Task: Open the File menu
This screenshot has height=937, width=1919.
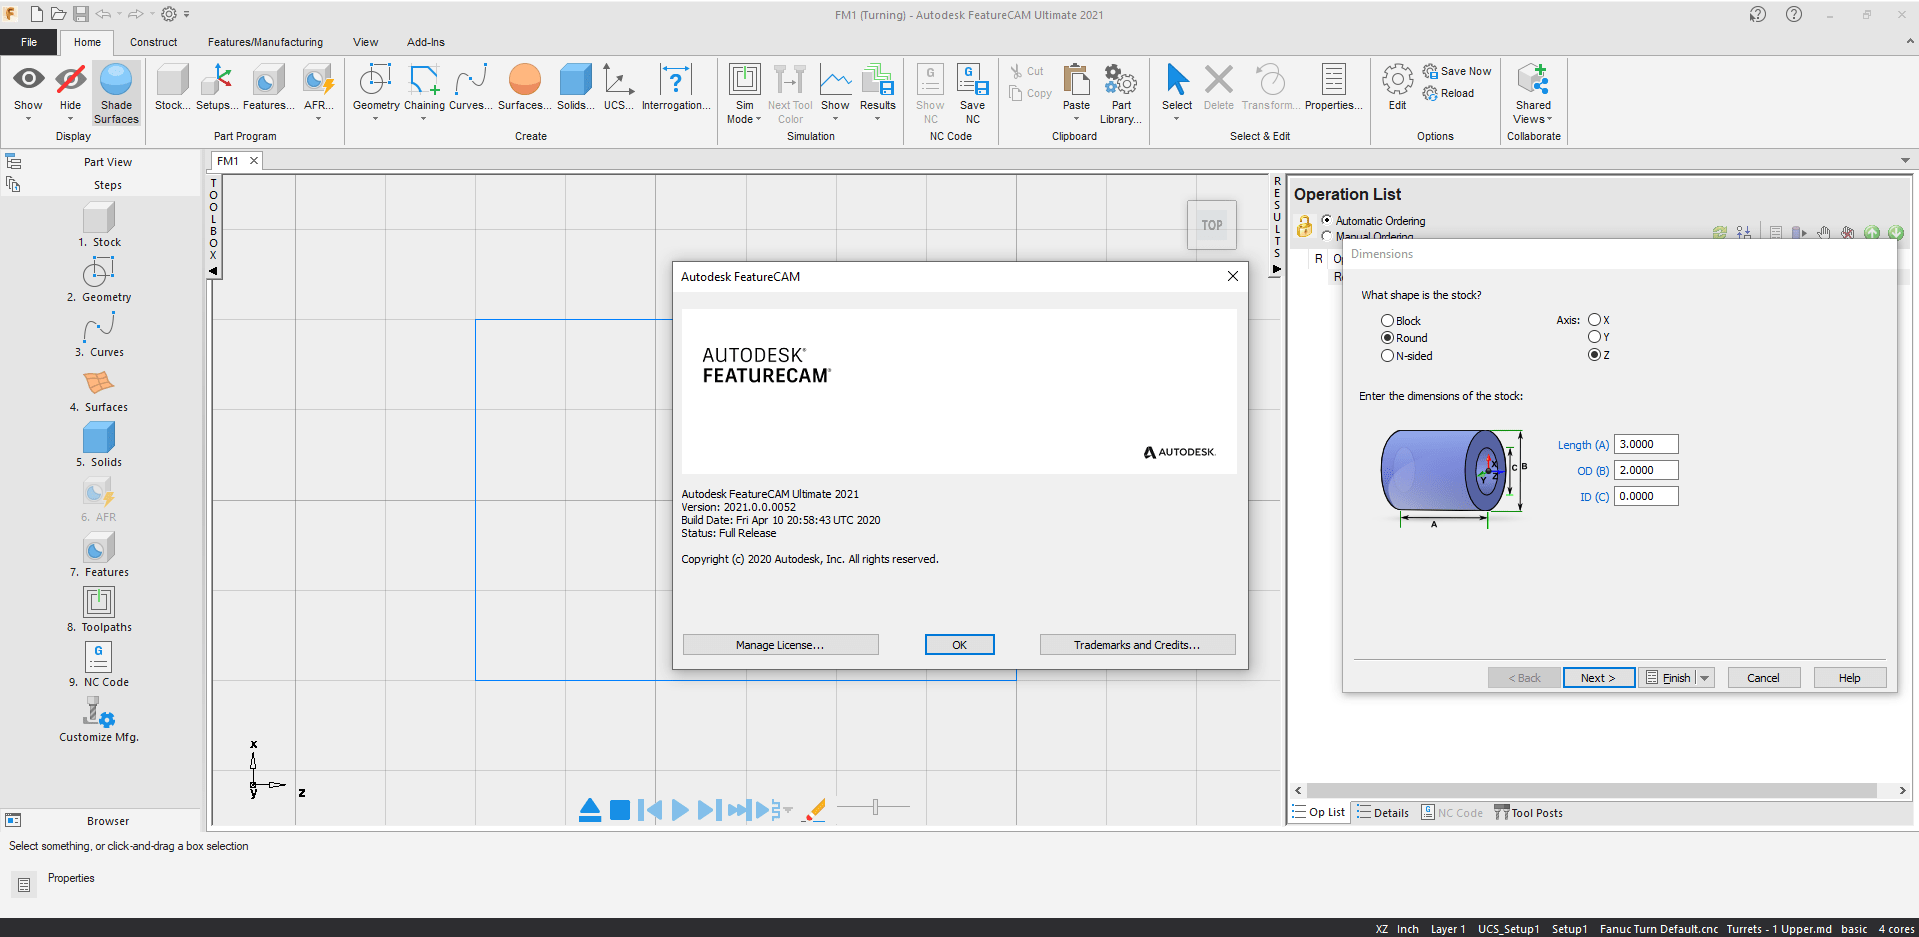Action: [x=29, y=42]
